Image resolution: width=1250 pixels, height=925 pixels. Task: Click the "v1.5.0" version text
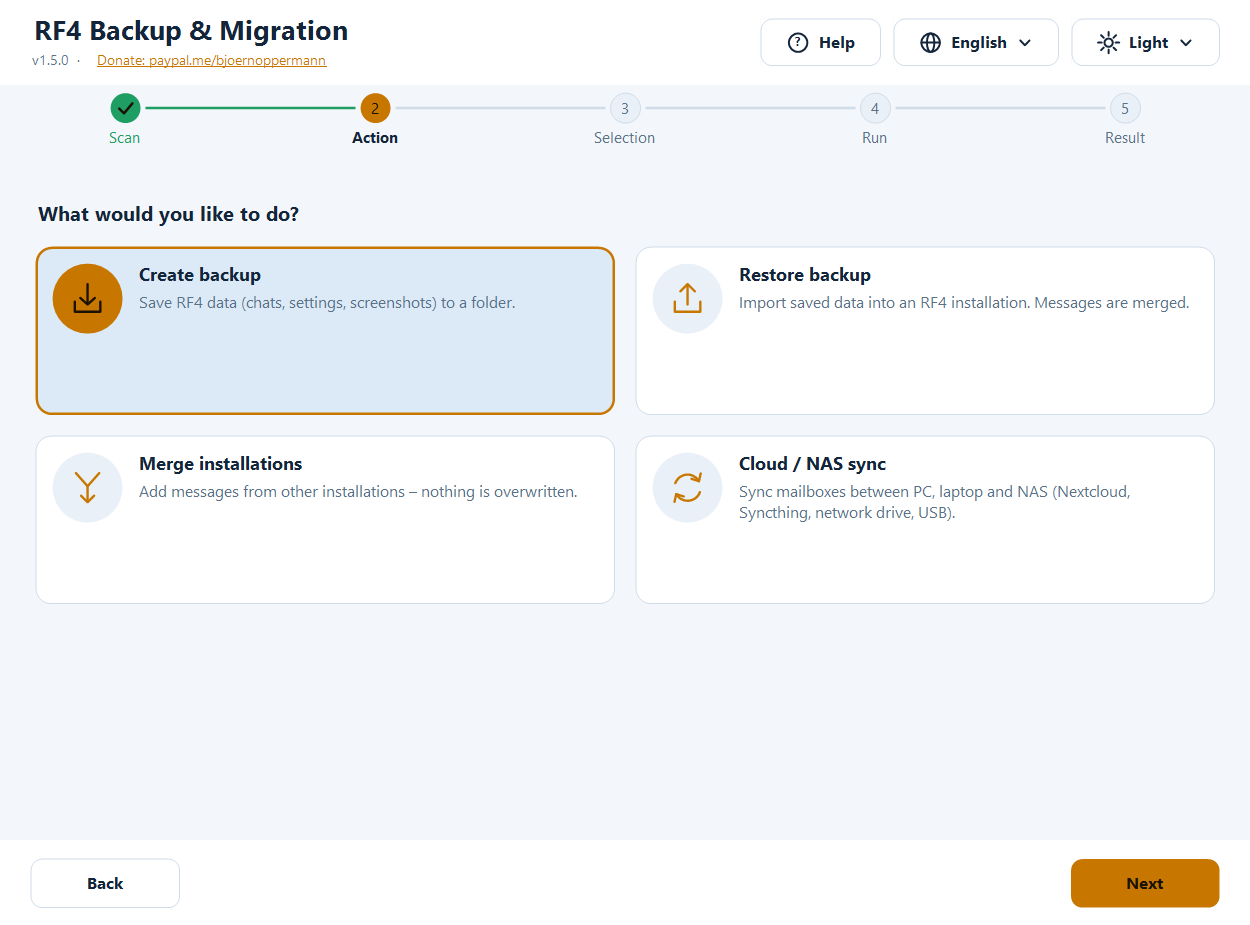(x=50, y=60)
